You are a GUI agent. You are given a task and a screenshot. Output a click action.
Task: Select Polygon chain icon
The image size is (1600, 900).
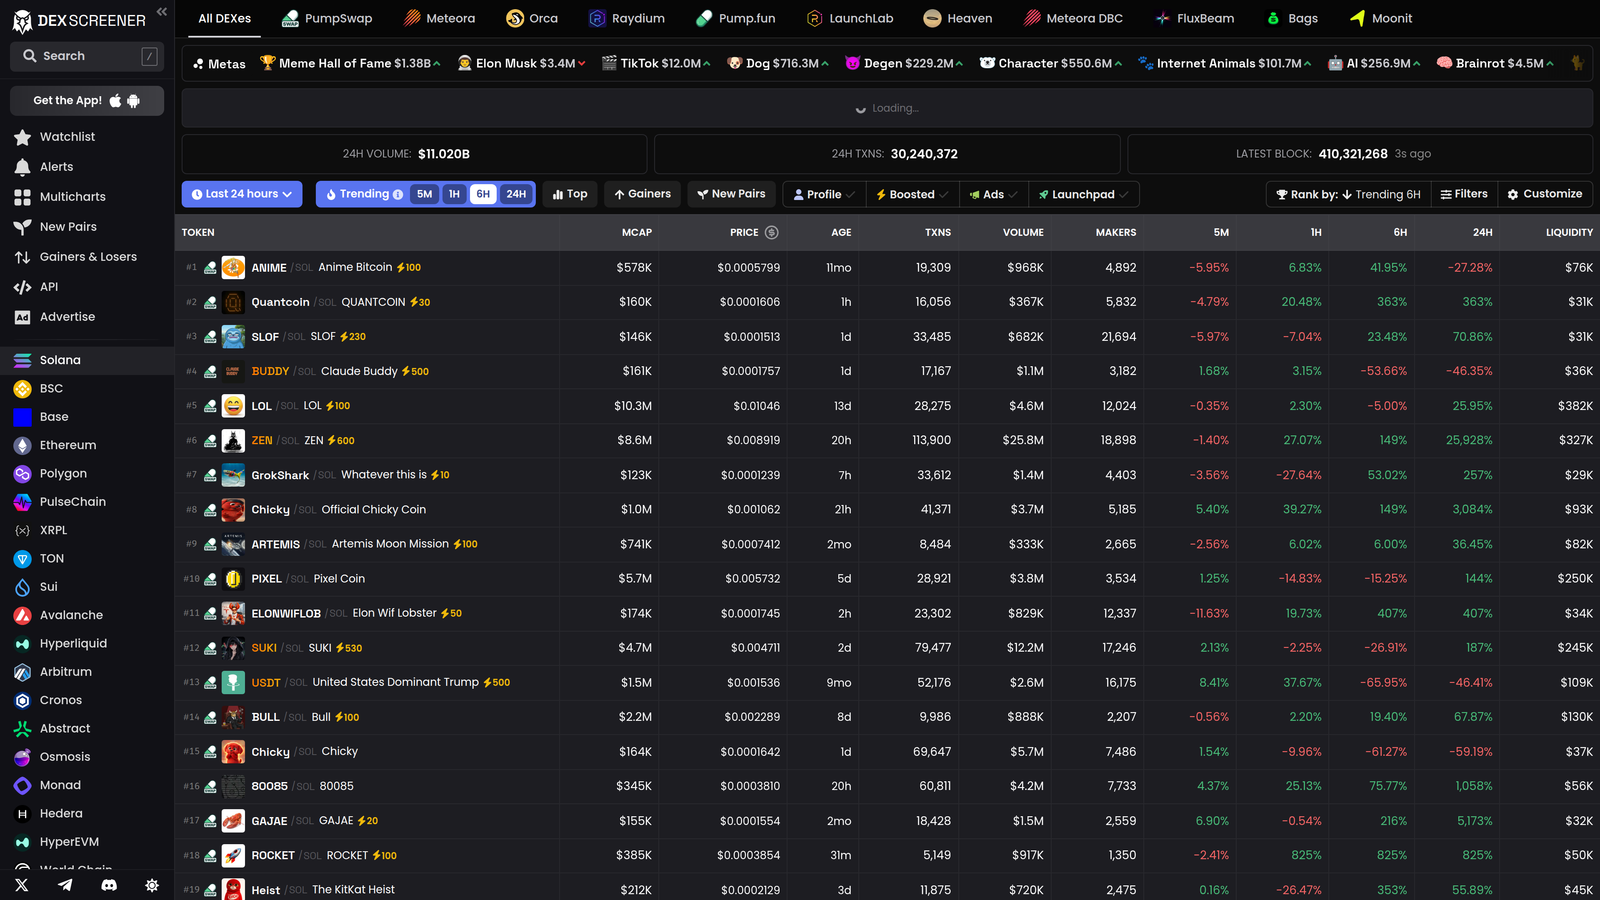[x=22, y=474]
